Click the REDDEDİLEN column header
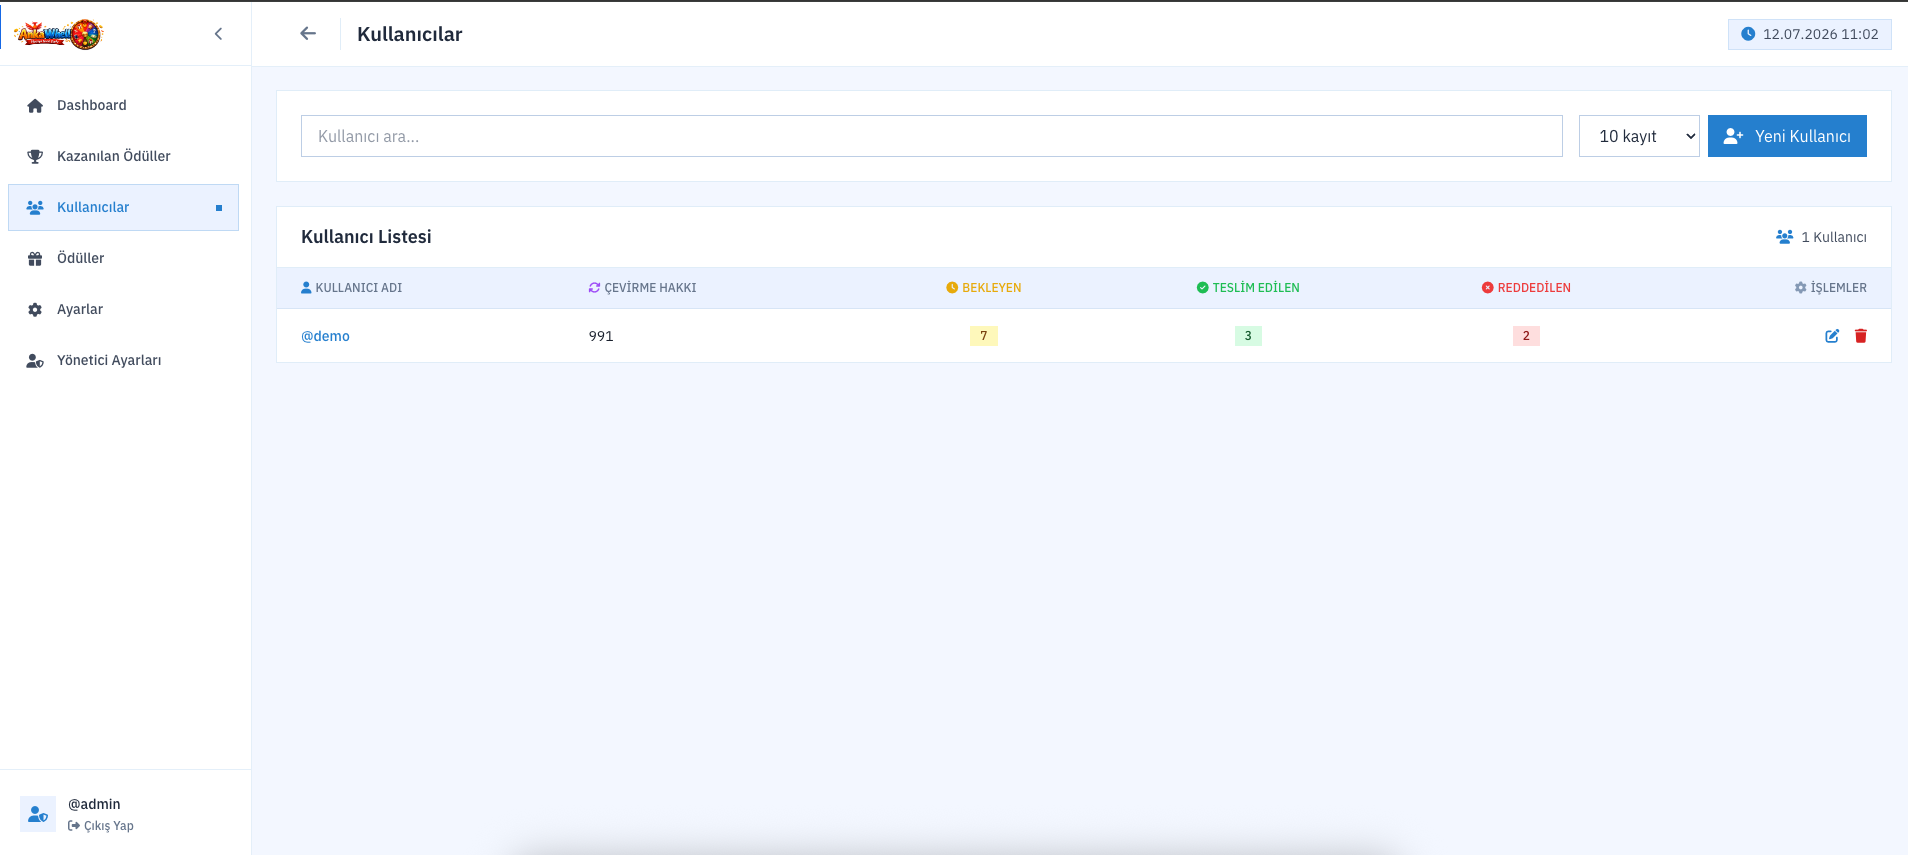The width and height of the screenshot is (1908, 855). click(1526, 288)
